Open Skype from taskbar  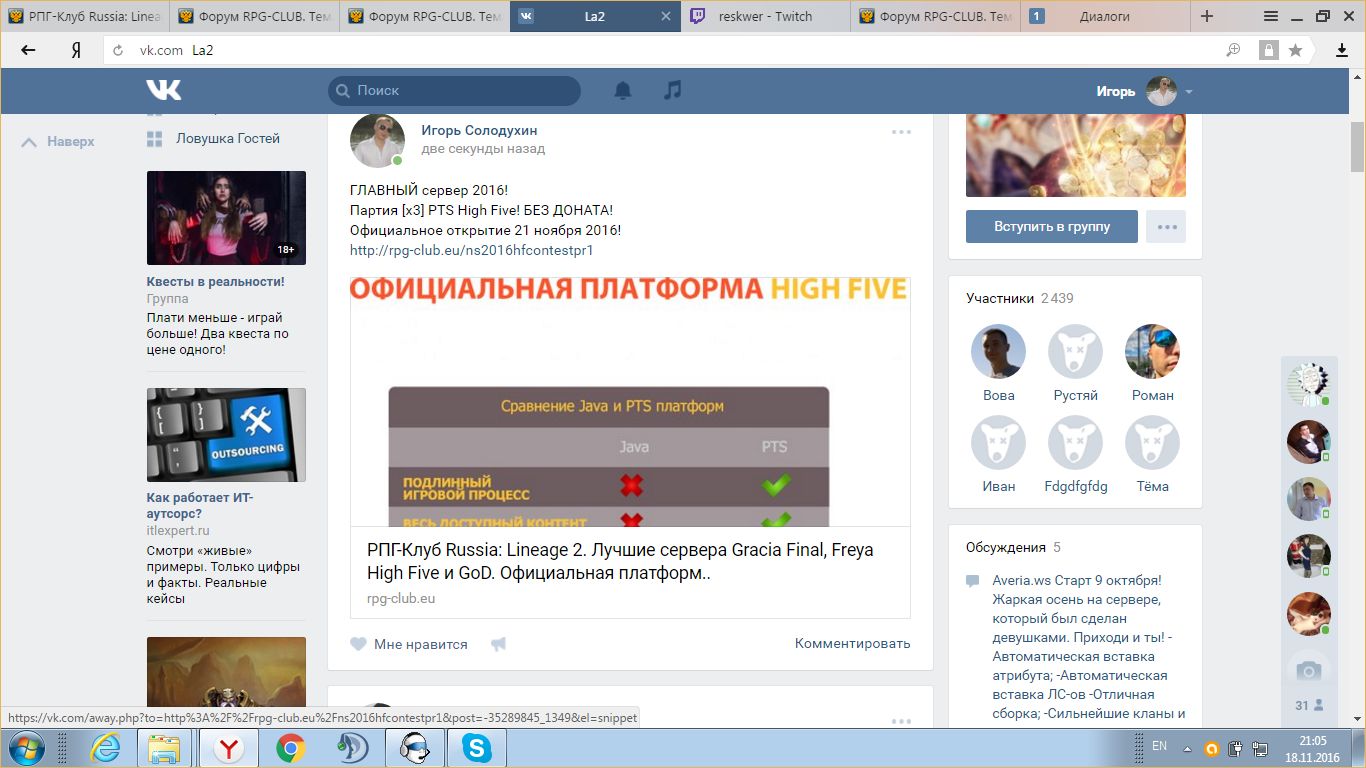476,748
